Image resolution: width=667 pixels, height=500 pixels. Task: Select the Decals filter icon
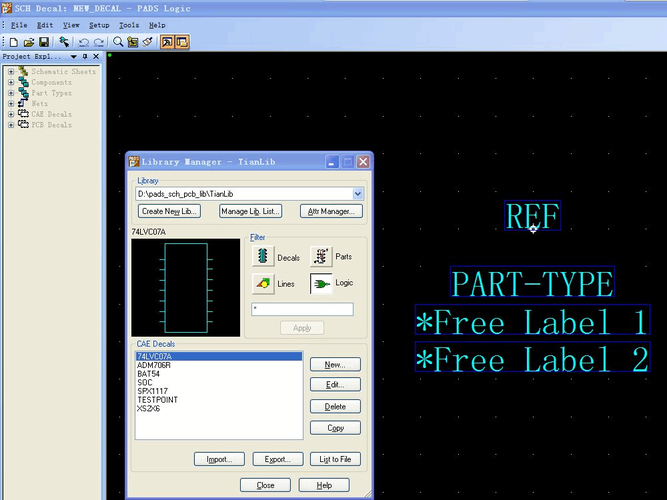point(263,256)
